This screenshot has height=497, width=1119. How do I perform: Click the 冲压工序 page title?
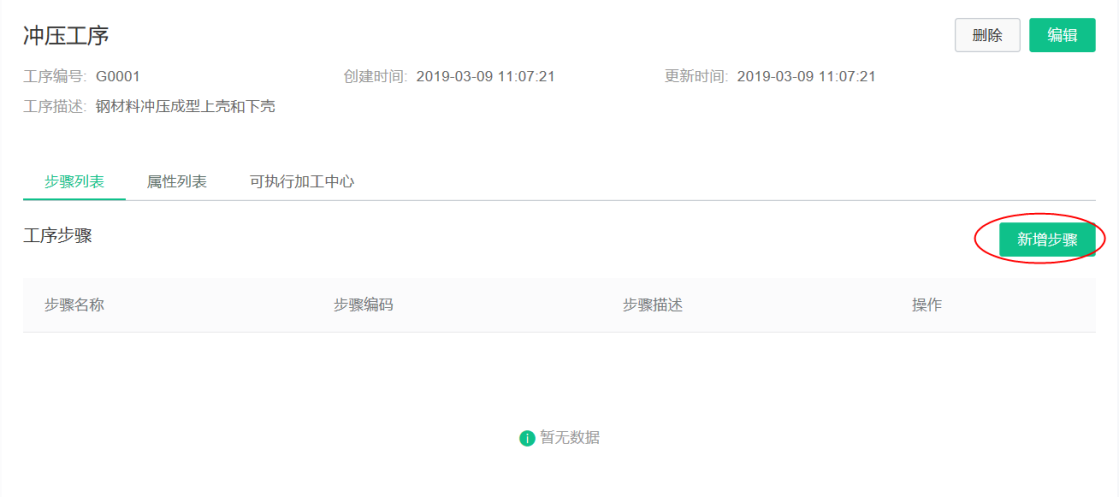[66, 36]
